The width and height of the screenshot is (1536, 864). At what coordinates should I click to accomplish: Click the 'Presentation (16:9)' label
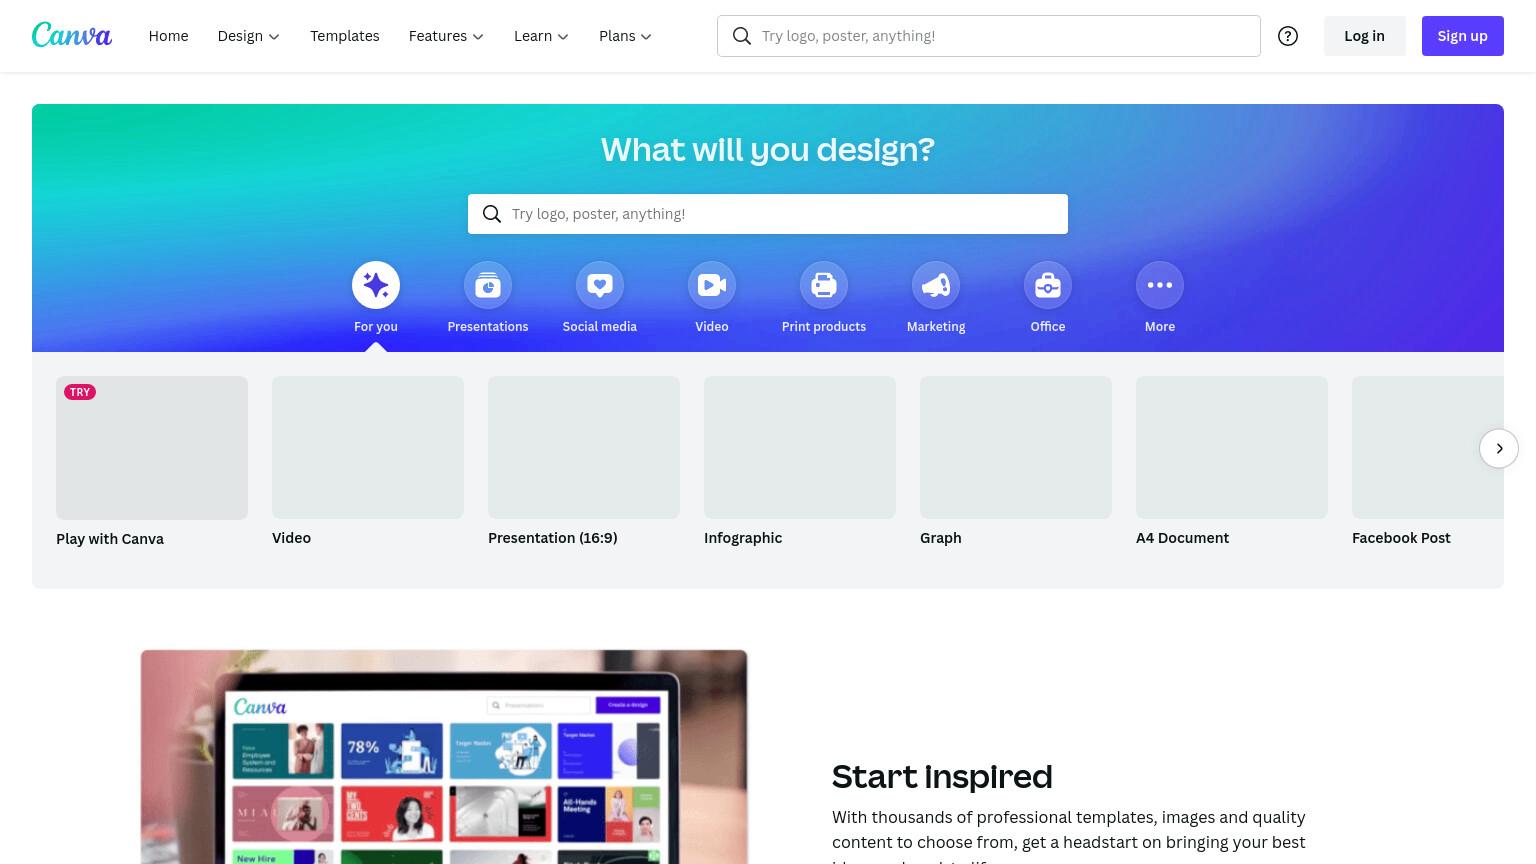(553, 538)
